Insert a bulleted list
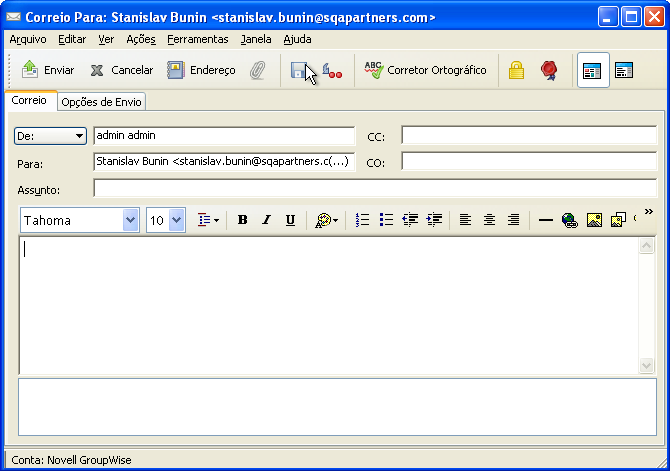This screenshot has width=670, height=471. (x=386, y=220)
